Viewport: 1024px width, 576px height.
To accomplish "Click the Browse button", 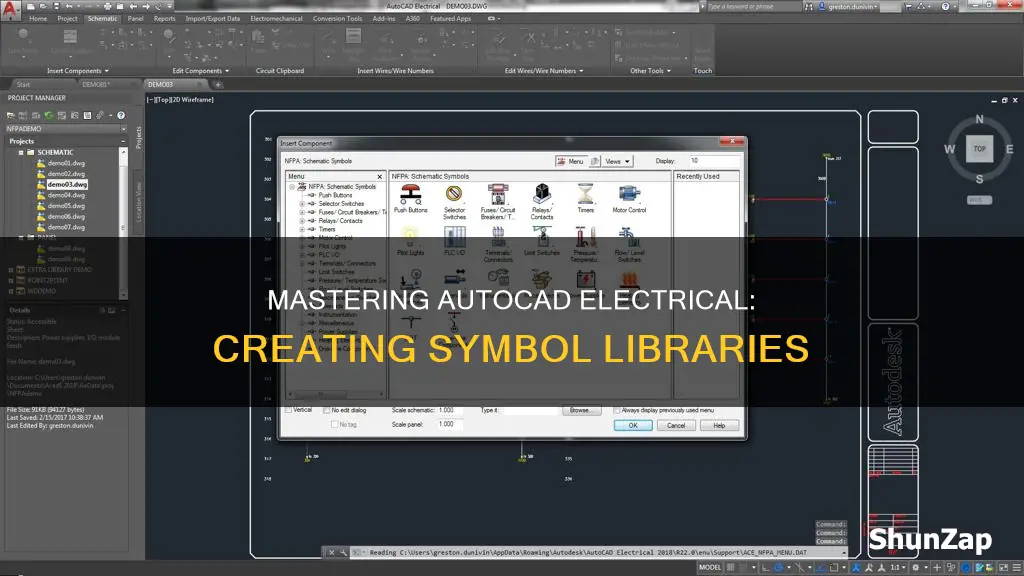I will tap(581, 410).
